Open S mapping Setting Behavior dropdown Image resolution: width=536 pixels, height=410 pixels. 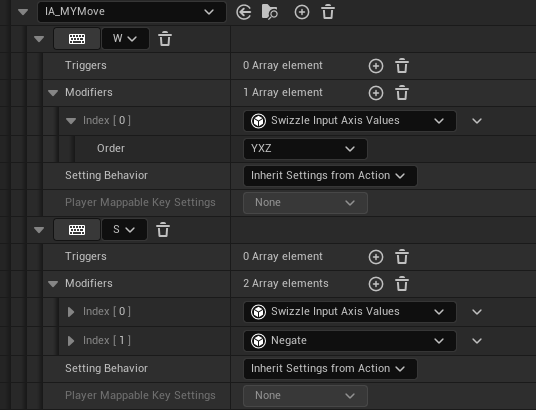coord(330,369)
